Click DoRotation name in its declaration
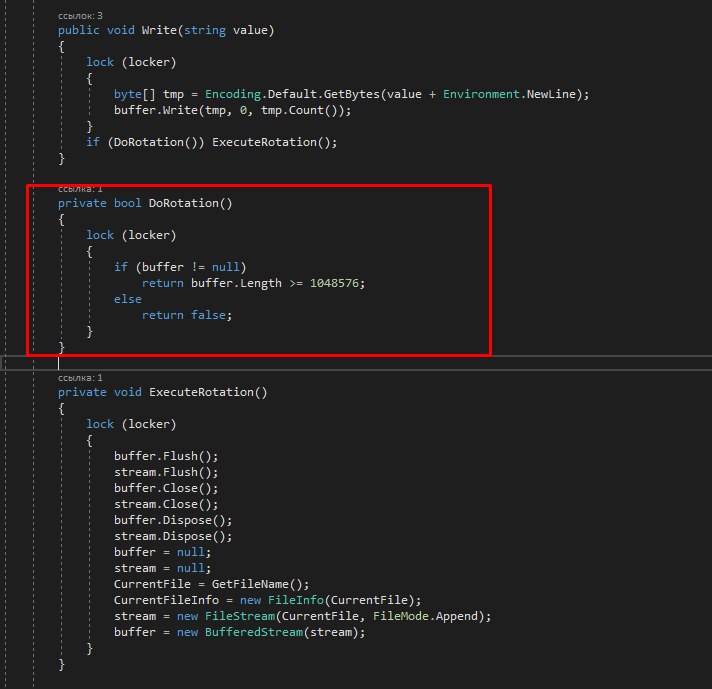712x689 pixels. [x=184, y=203]
